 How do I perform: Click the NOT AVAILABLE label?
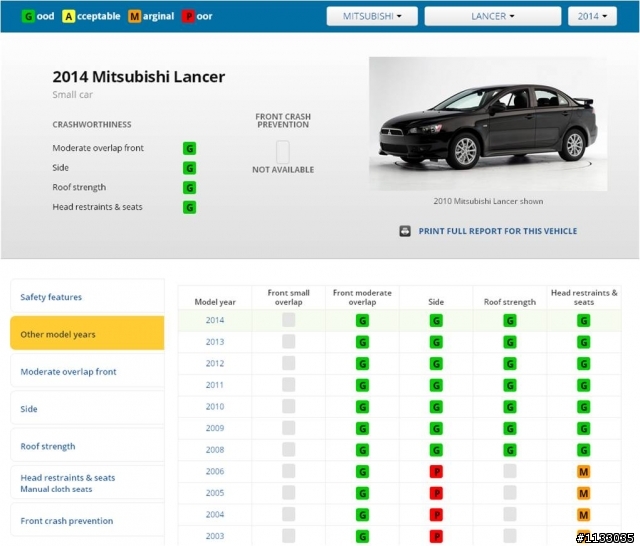[x=283, y=170]
